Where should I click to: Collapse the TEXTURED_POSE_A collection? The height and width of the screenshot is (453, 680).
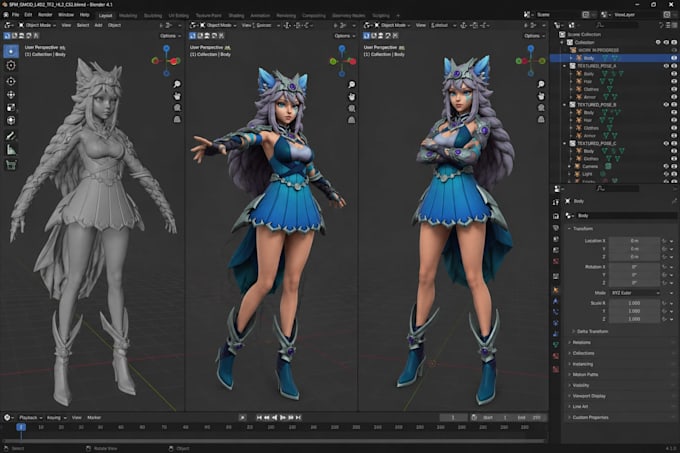click(565, 66)
